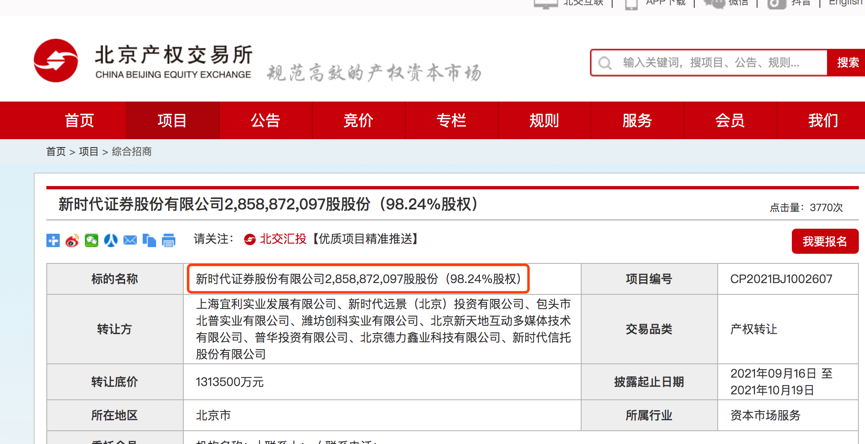Click the Beijing Equity Exchange logo
Viewport: 865px width, 444px height.
point(142,61)
